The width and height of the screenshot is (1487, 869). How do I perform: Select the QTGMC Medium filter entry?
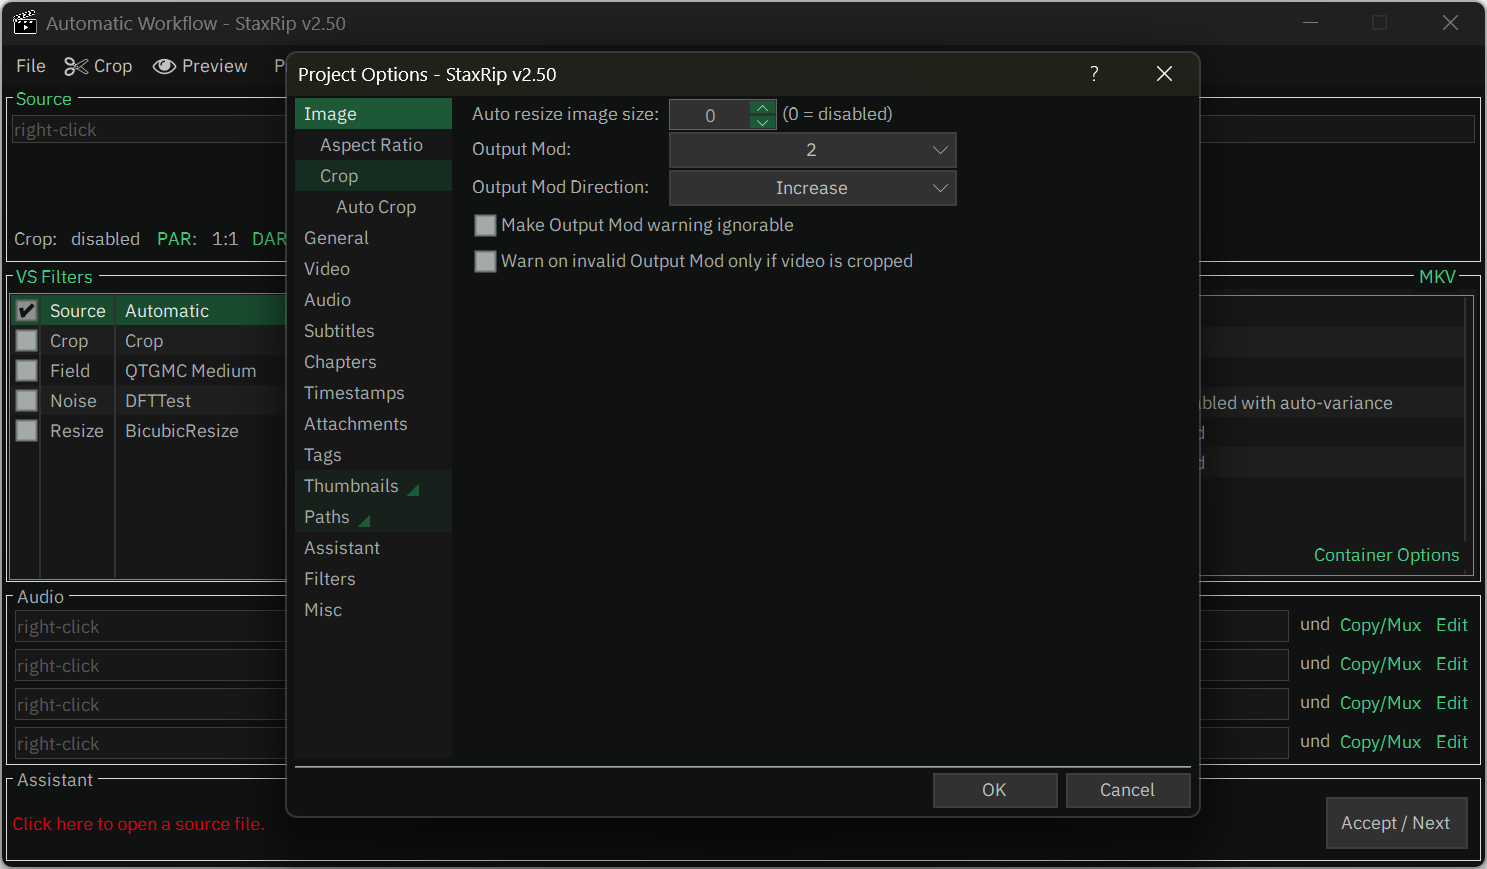coord(190,371)
